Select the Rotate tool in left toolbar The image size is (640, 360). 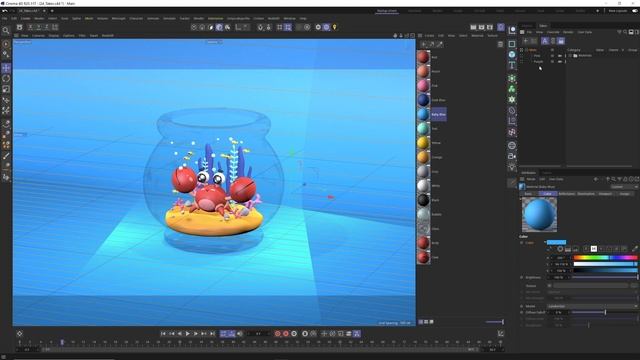coord(6,78)
